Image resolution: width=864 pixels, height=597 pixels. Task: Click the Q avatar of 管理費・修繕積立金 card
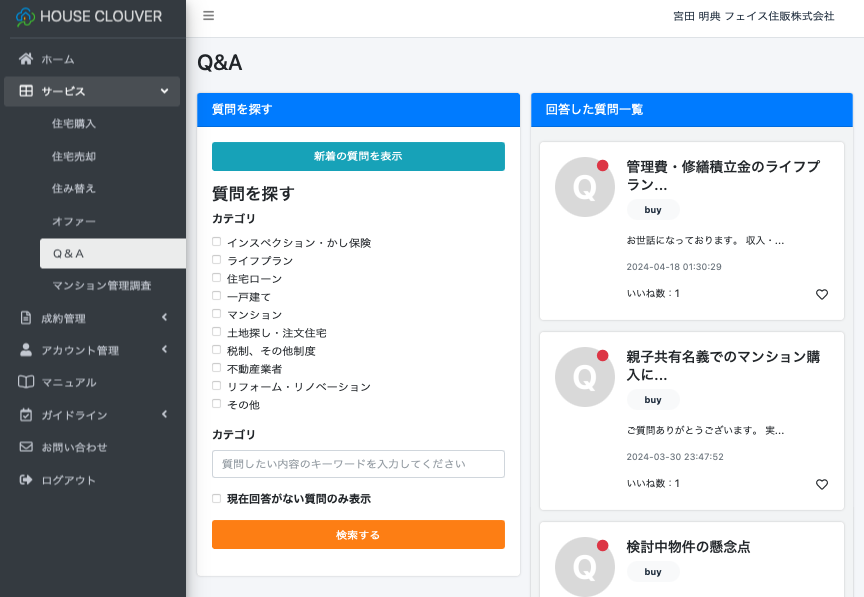coord(585,187)
